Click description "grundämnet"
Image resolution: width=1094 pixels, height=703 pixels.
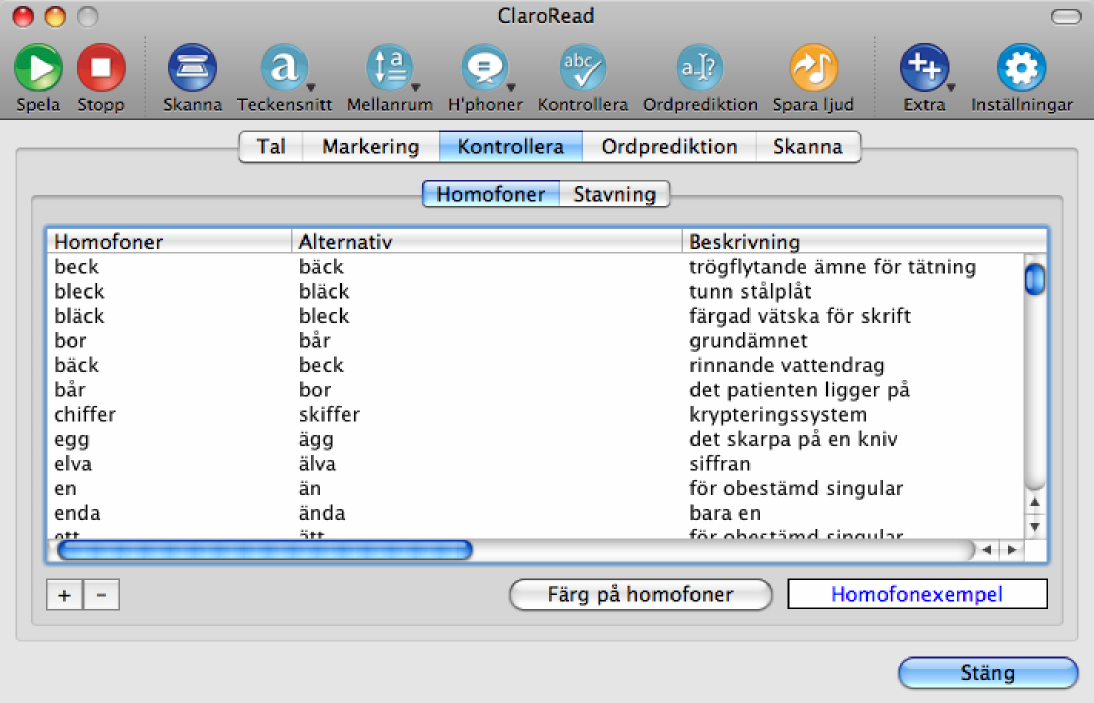pyautogui.click(x=749, y=340)
